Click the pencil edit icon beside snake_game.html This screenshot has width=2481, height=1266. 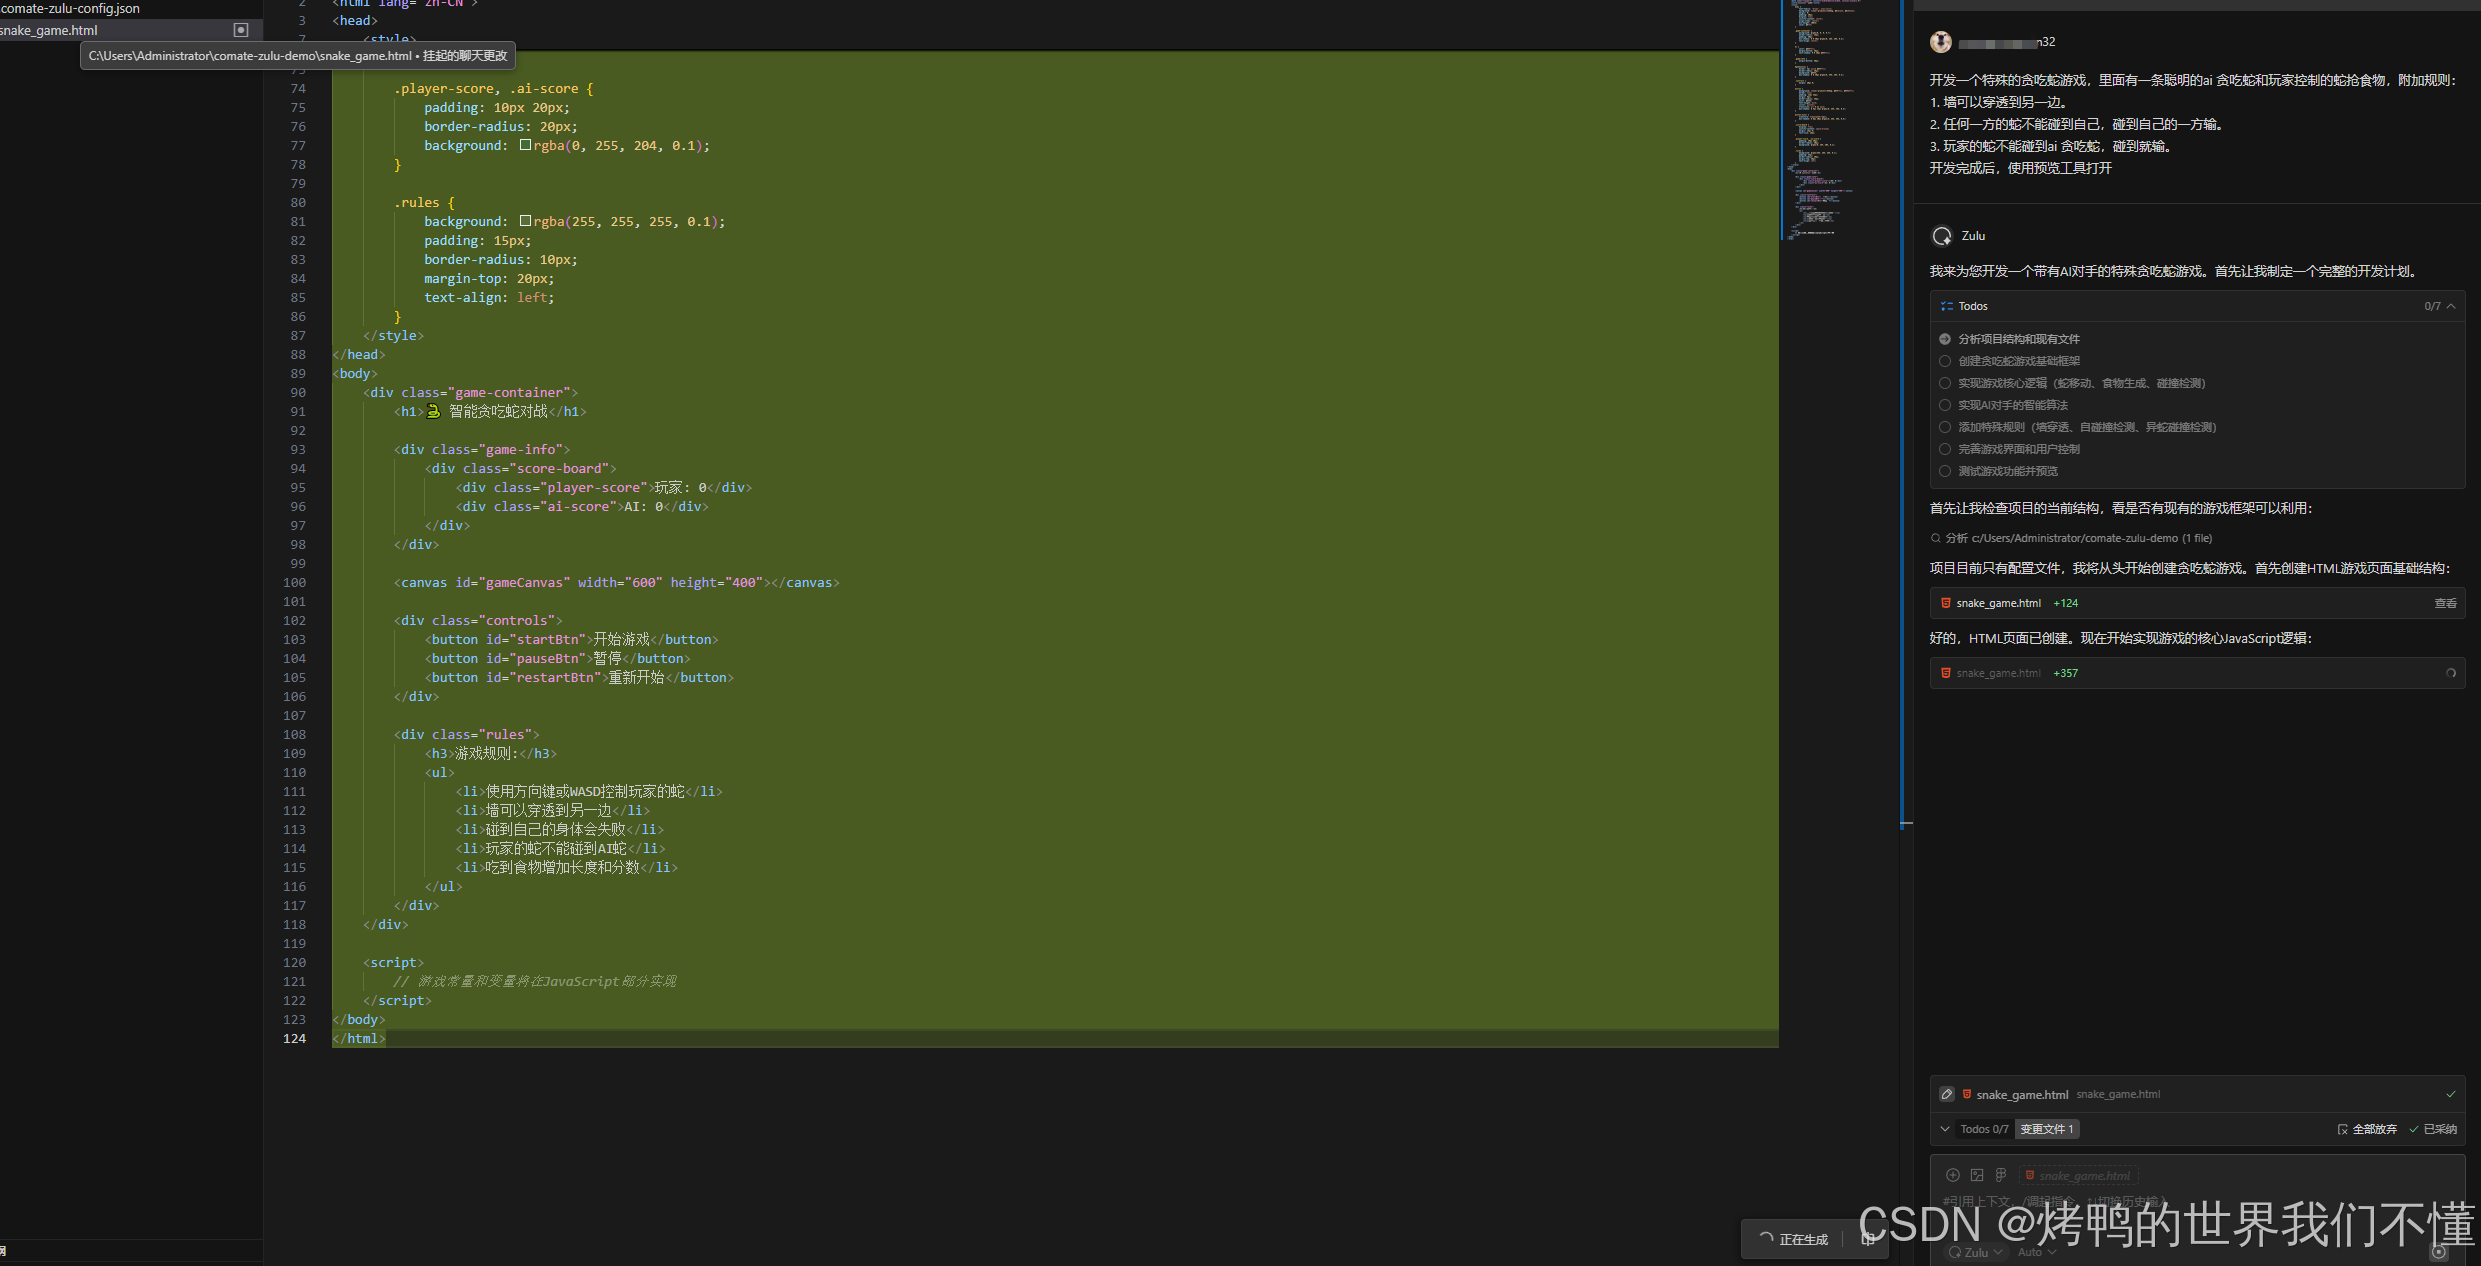[1946, 1094]
